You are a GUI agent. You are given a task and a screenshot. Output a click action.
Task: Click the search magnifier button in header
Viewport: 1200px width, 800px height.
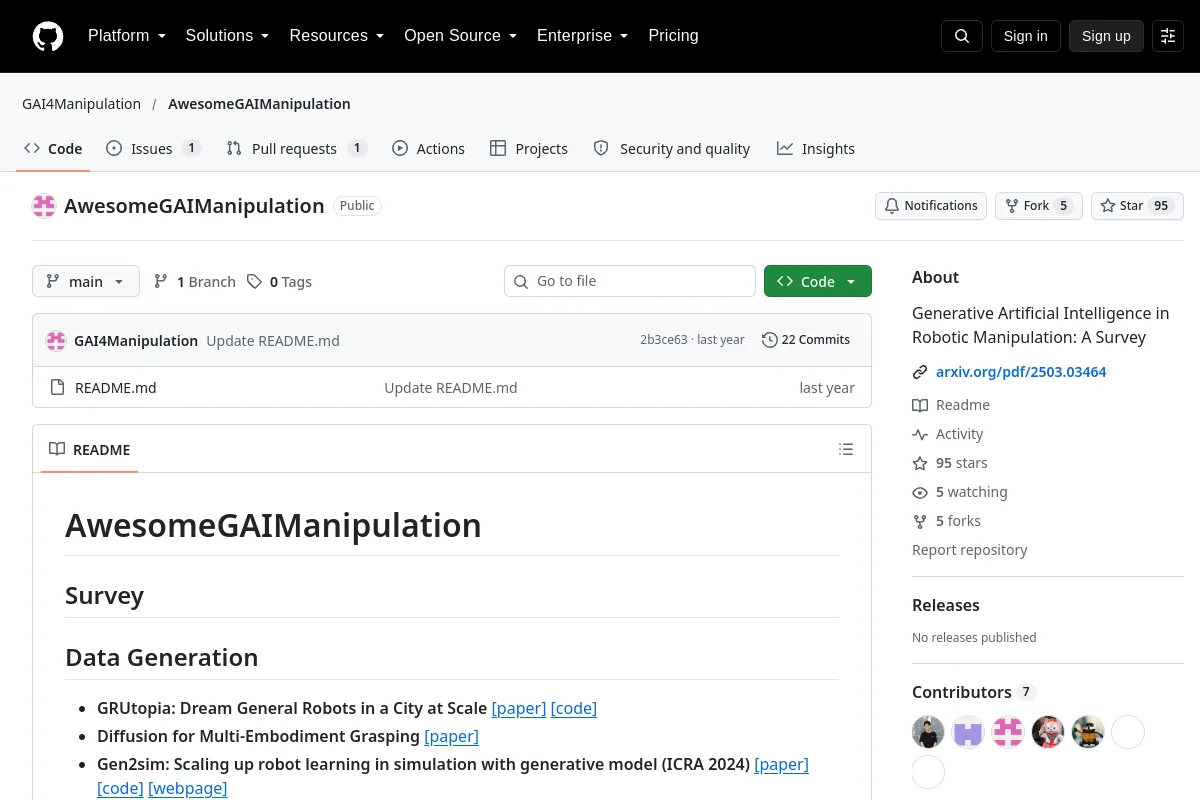[962, 36]
